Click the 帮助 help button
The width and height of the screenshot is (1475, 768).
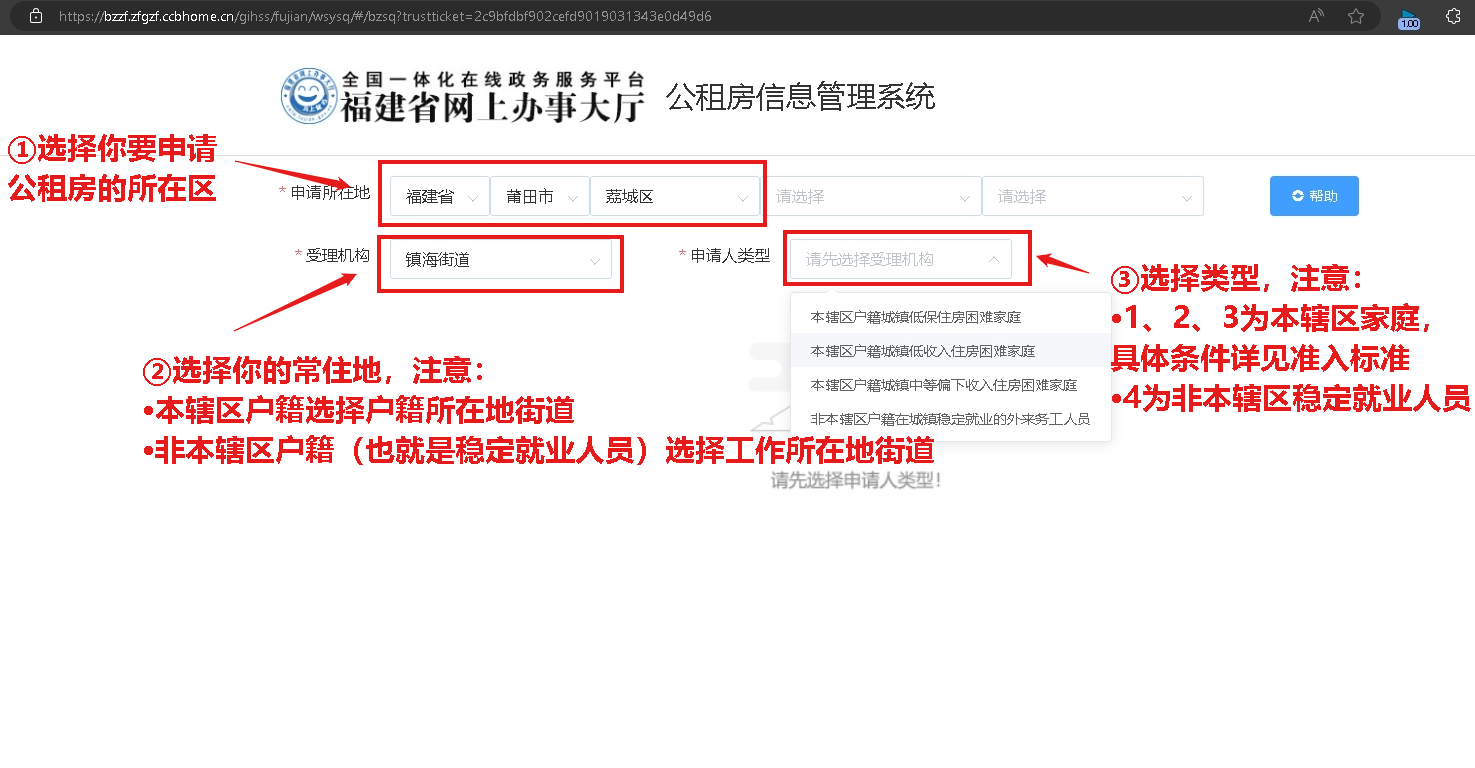click(x=1314, y=196)
